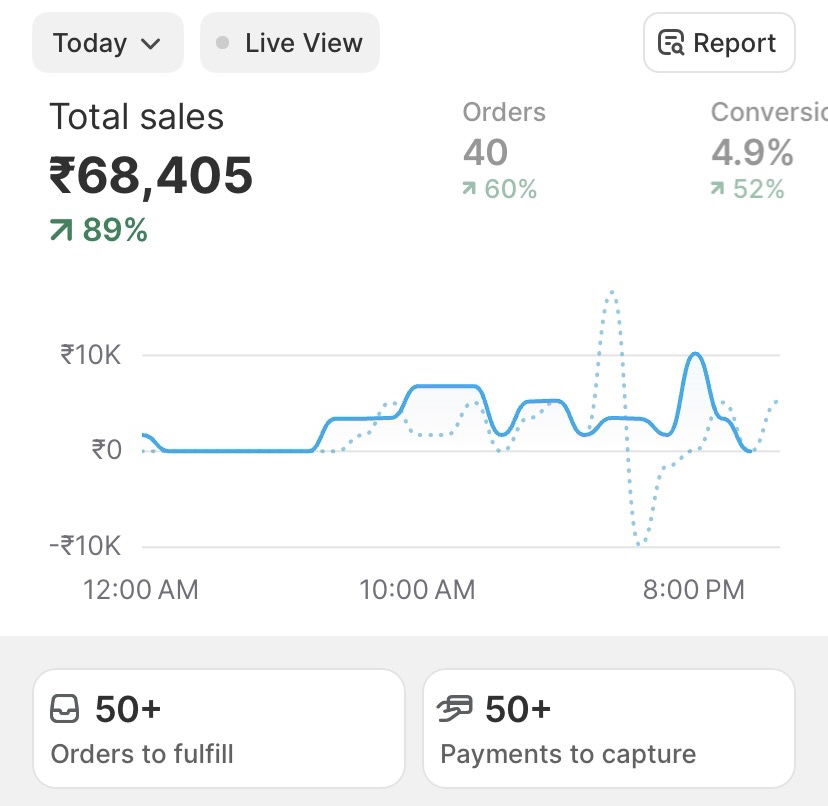This screenshot has height=806, width=828.
Task: Click the Conversion 52% upward arrow icon
Action: click(x=717, y=189)
